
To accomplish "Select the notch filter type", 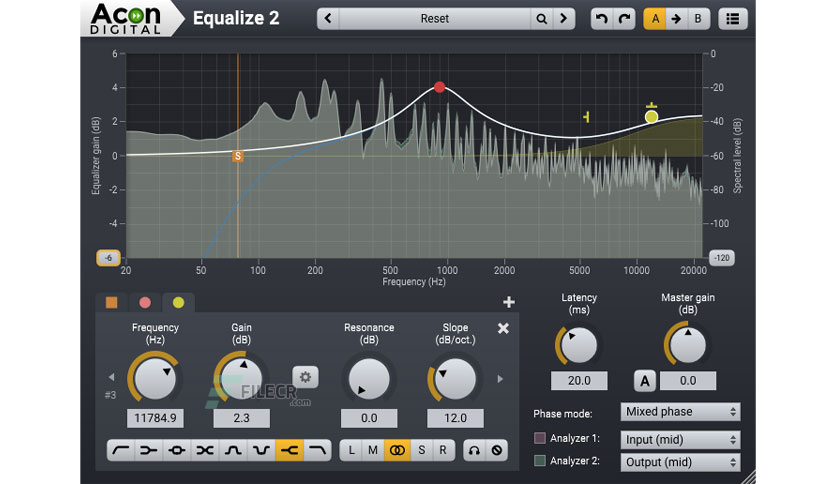I will 261,450.
